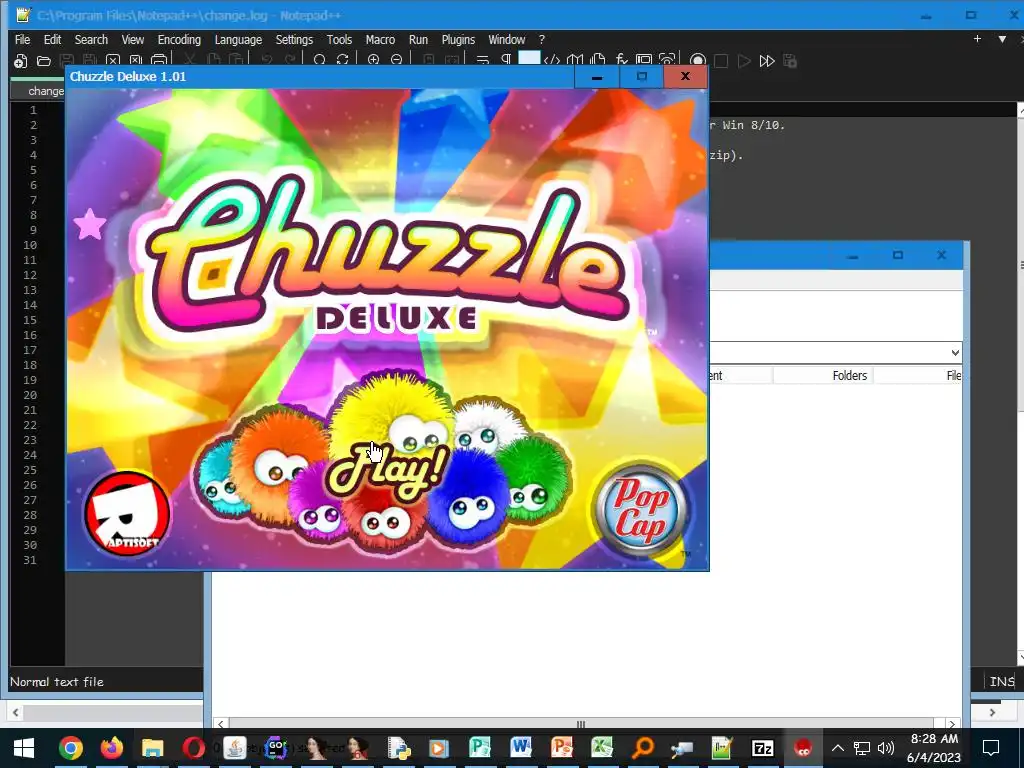Click the INS indicator in Notepad++ status bar
This screenshot has height=768, width=1024.
point(1001,682)
